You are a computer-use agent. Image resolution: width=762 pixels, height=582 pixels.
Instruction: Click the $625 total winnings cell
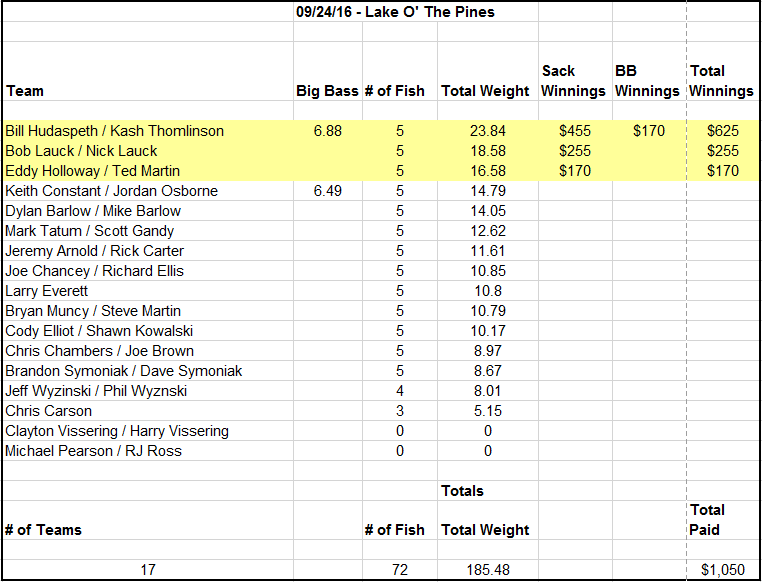click(723, 131)
